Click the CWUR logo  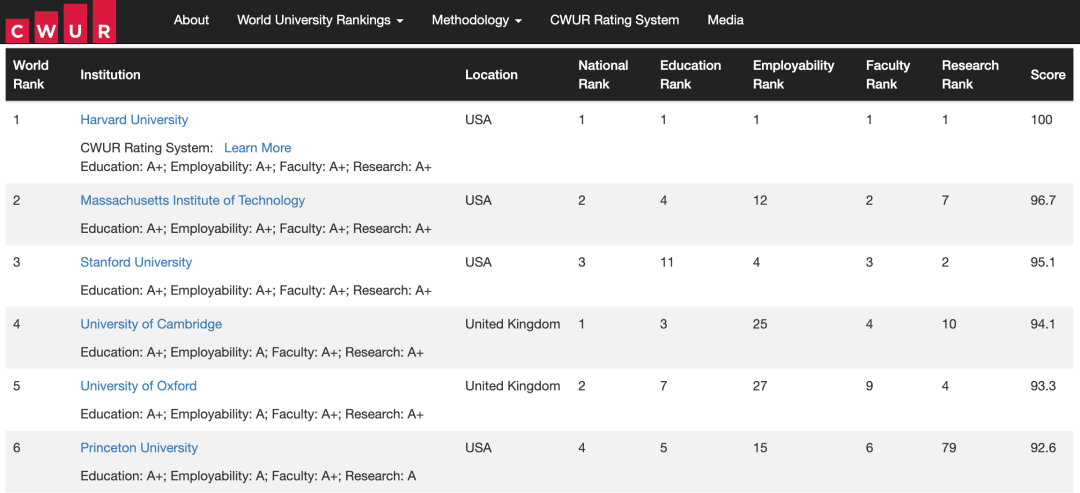pyautogui.click(x=60, y=21)
